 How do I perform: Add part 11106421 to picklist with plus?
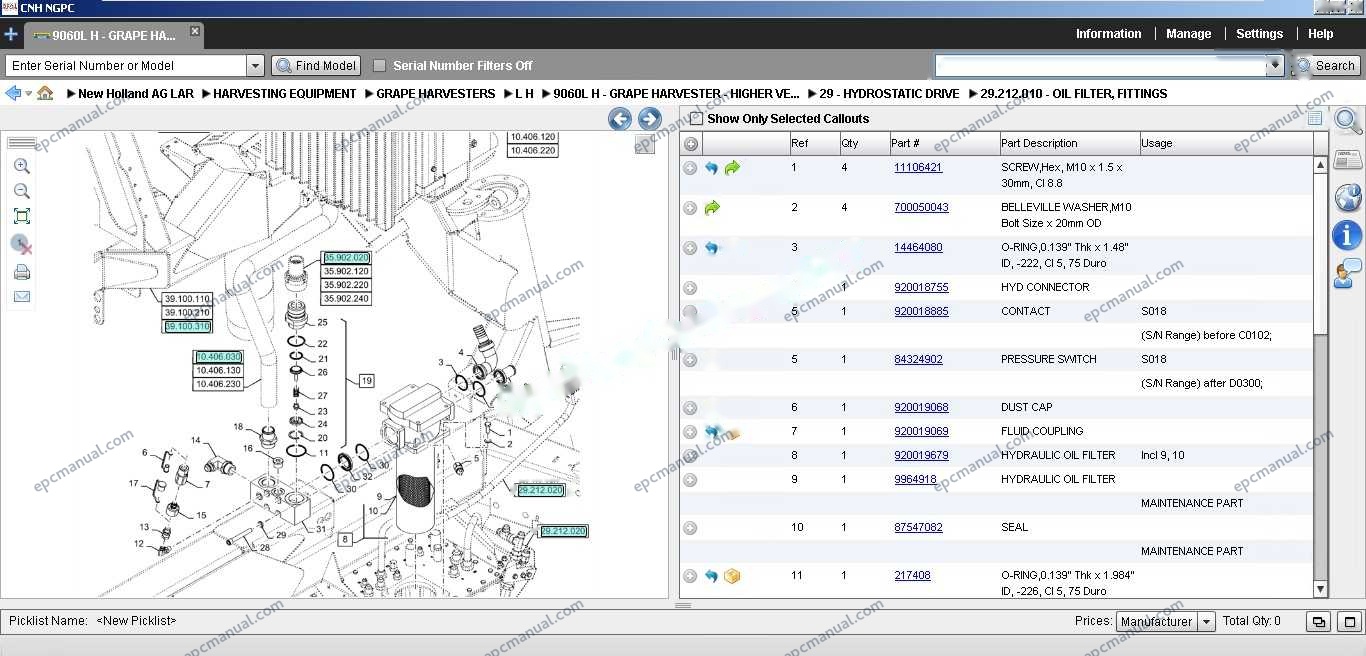coord(690,168)
